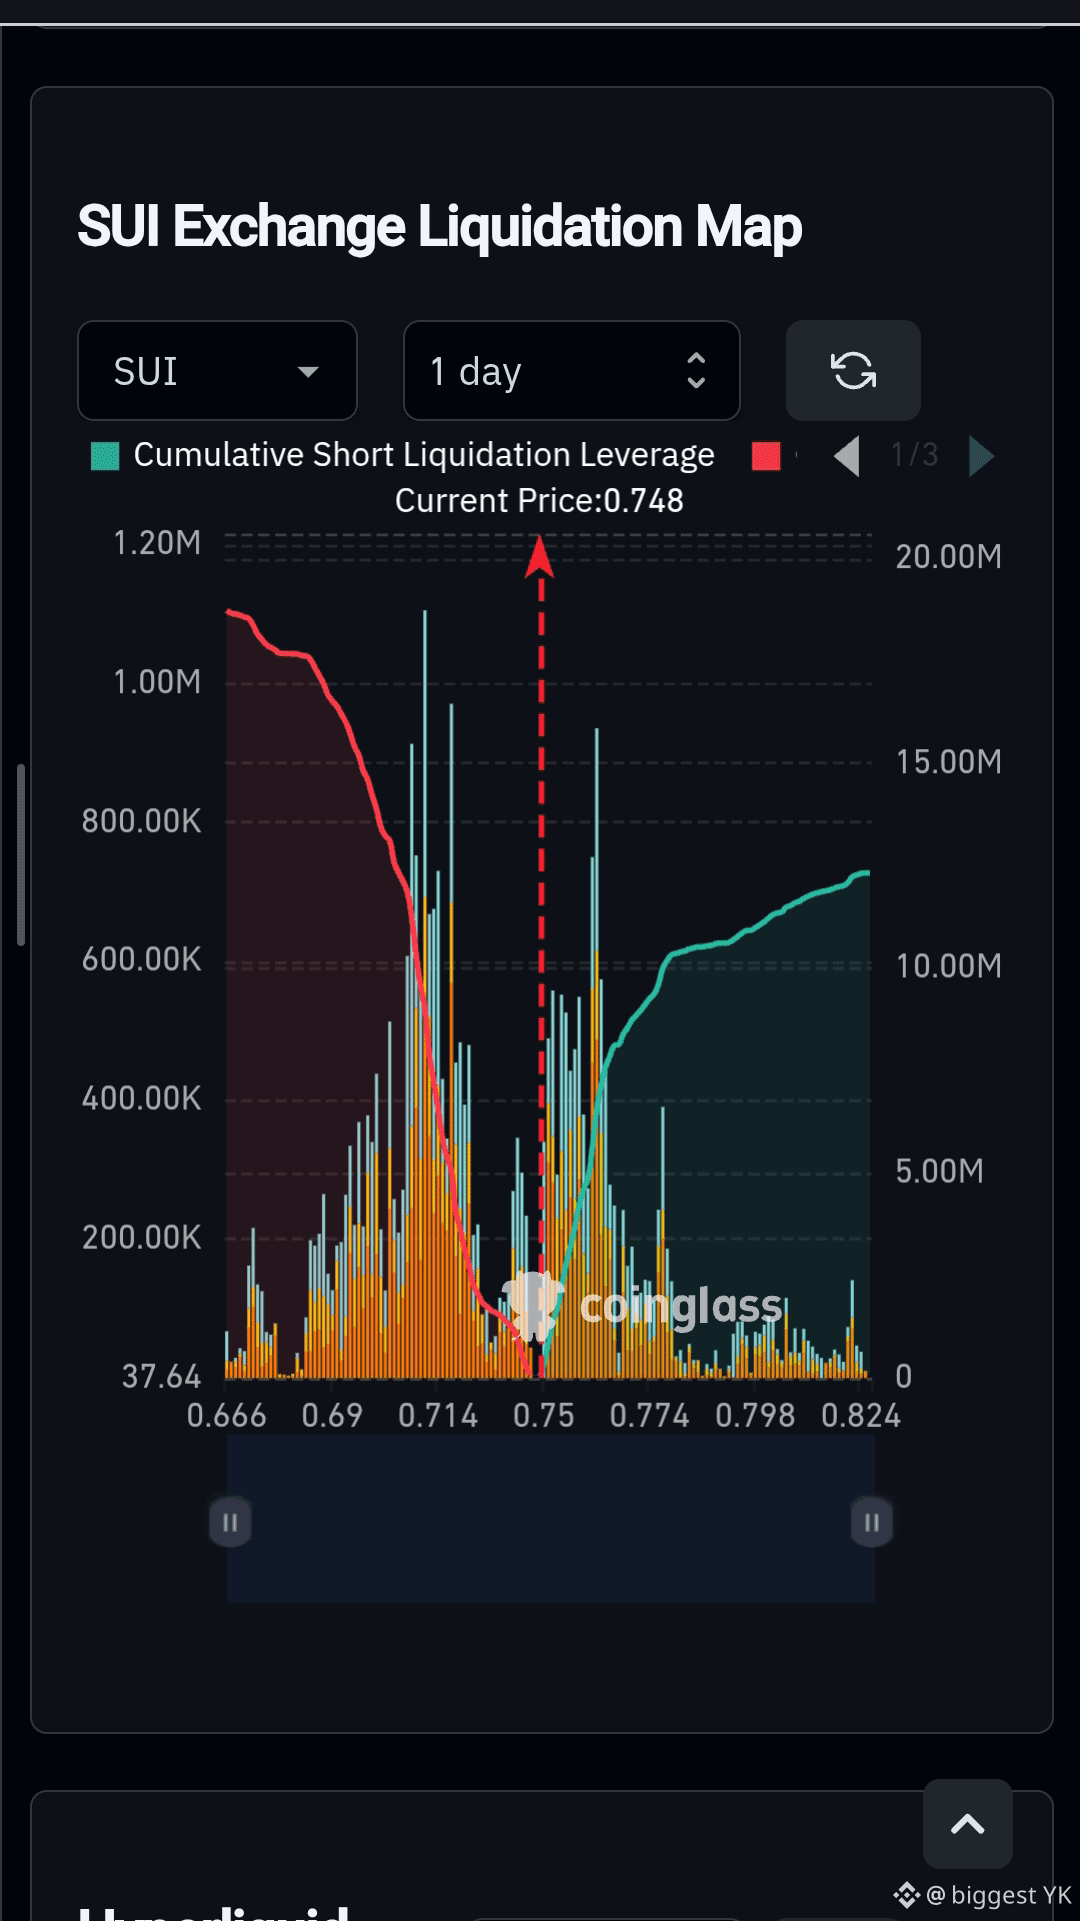Click the 1/3 legend page indicator
This screenshot has width=1080, height=1921.
[914, 456]
